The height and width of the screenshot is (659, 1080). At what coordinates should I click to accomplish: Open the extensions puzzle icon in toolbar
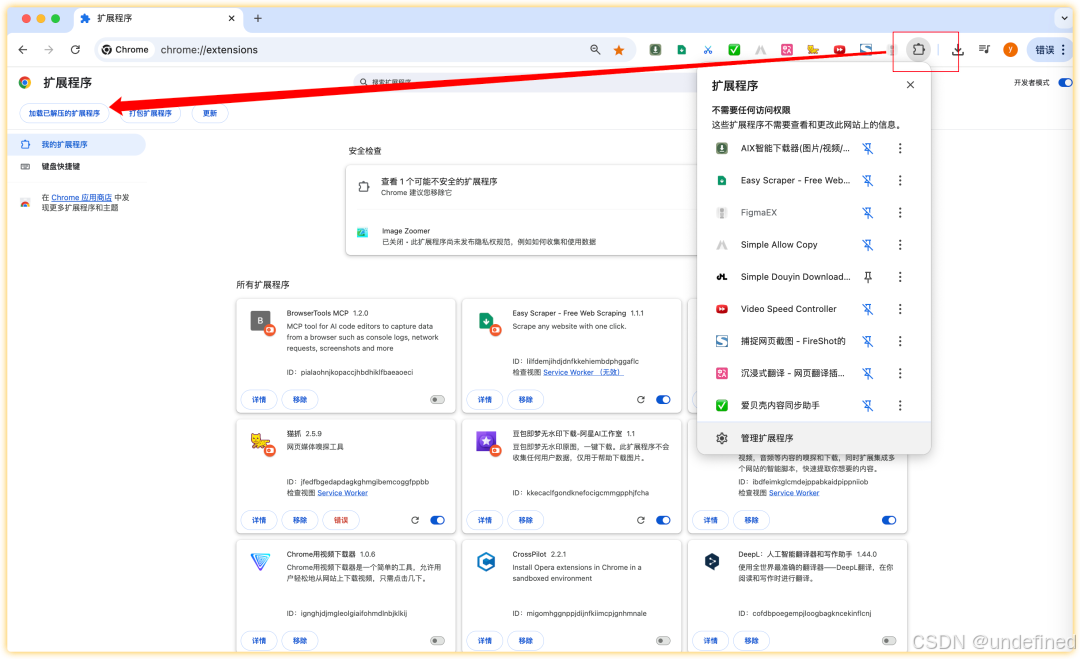click(x=918, y=50)
